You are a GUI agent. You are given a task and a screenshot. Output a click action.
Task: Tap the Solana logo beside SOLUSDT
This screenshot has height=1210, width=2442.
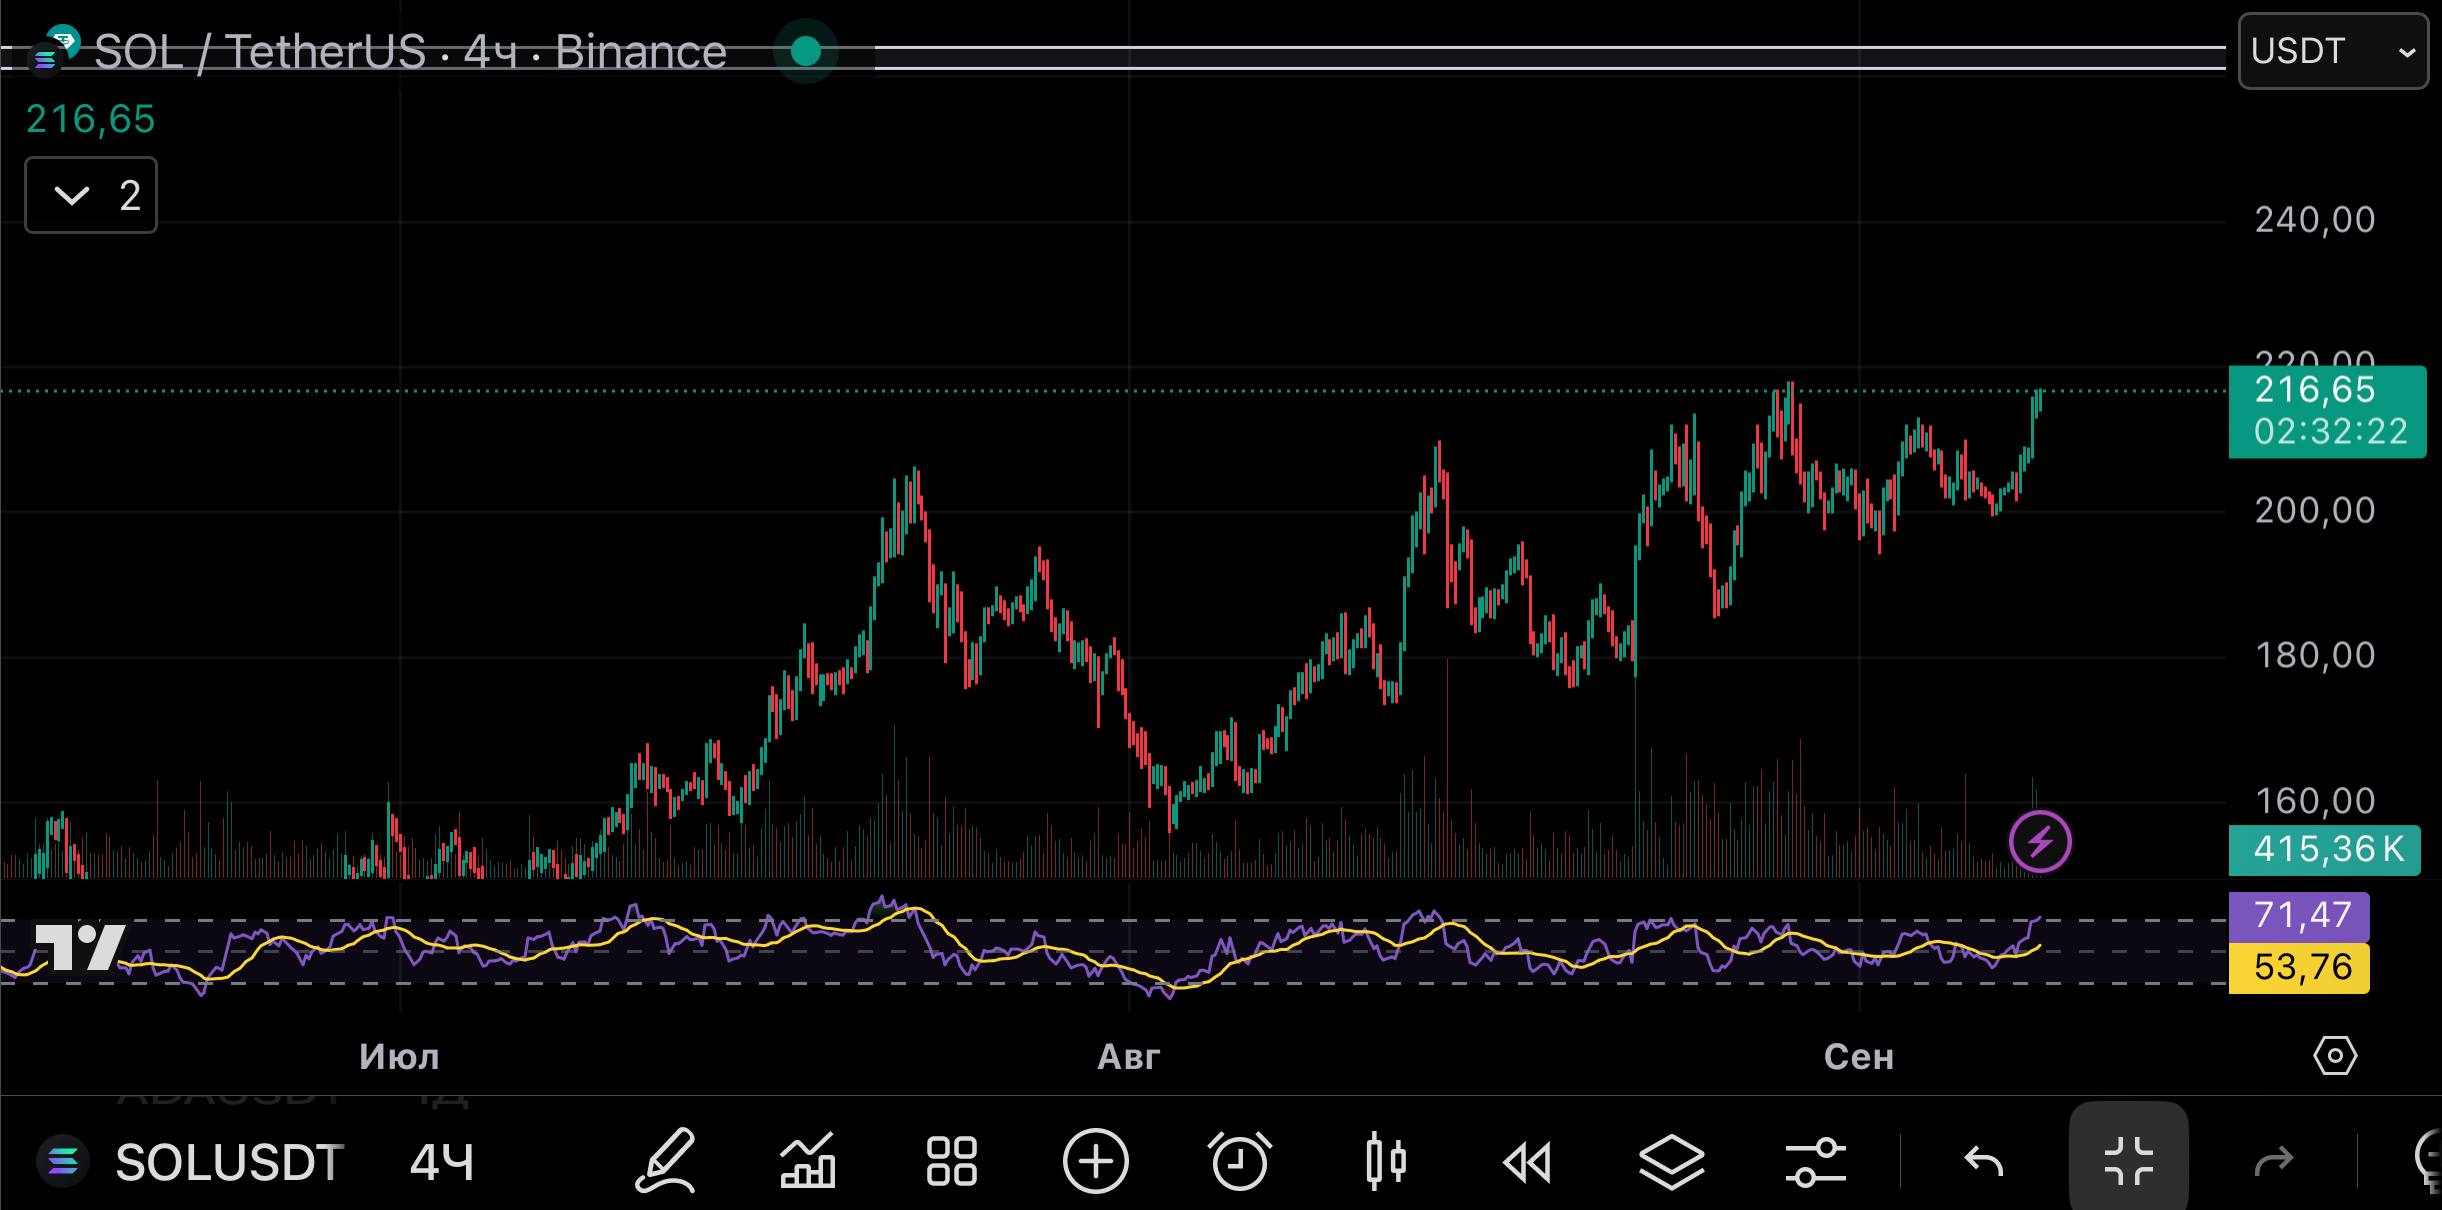click(x=62, y=1161)
